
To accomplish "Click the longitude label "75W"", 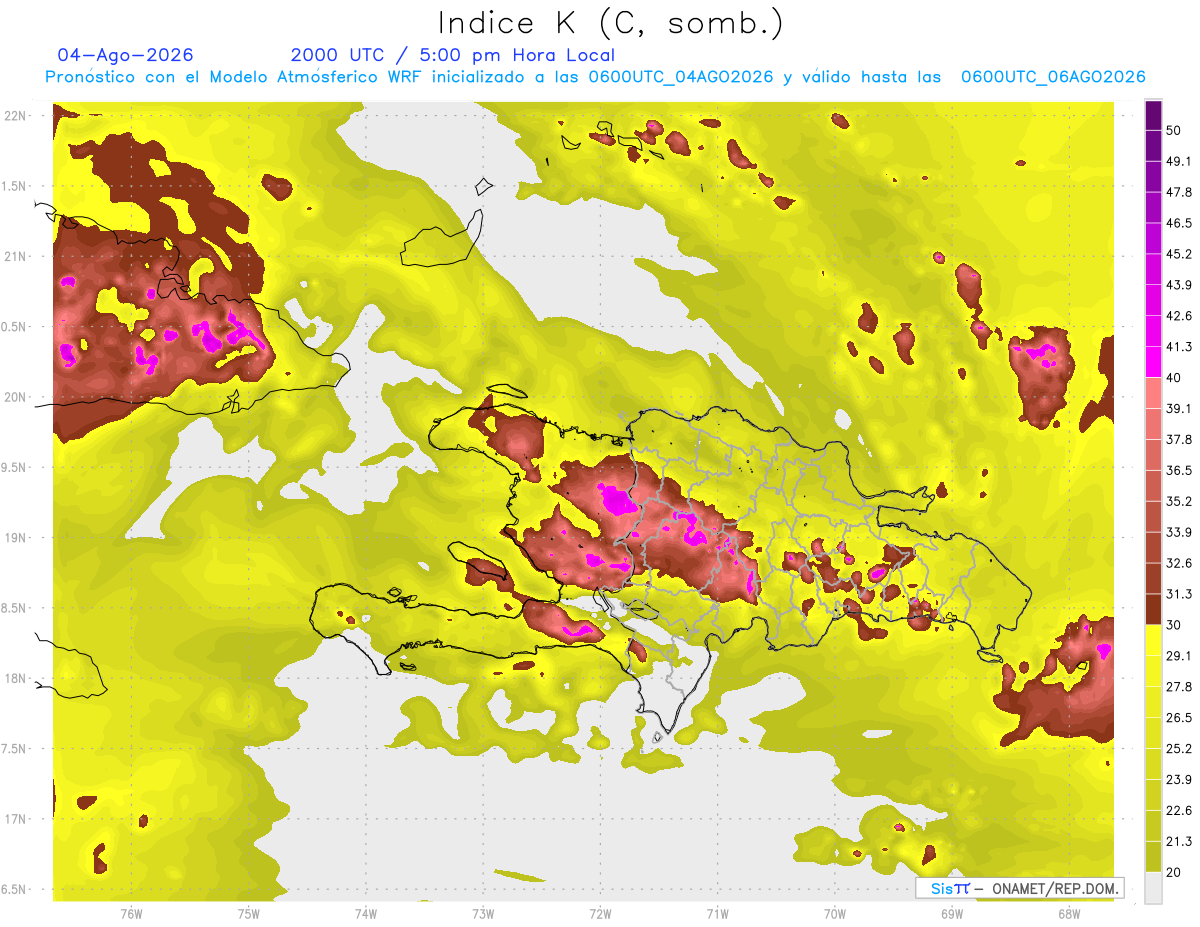I will click(249, 914).
